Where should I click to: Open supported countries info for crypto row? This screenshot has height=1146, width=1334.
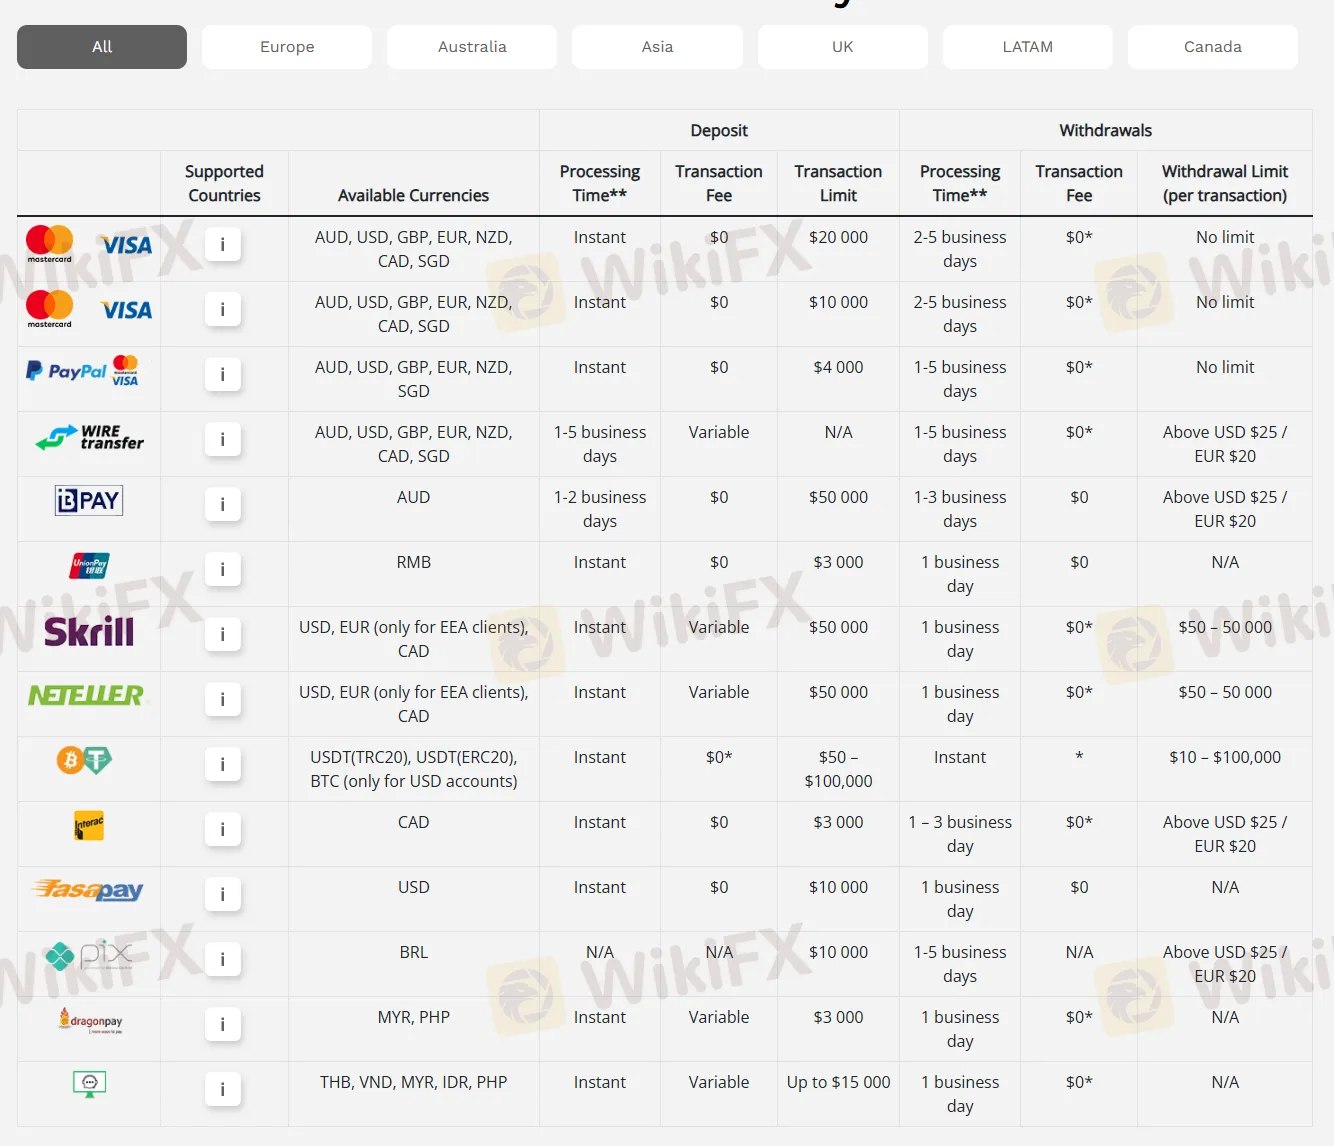(x=223, y=764)
